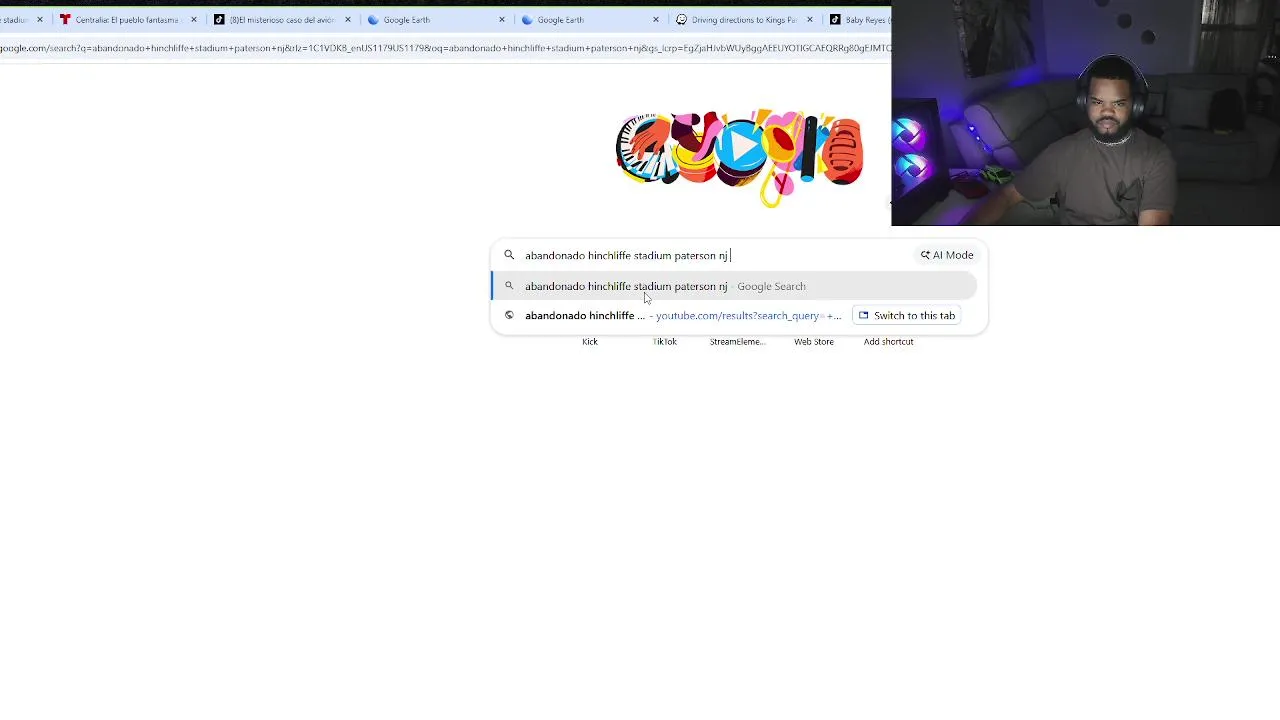Close the second Google Earth tab

tap(656, 19)
